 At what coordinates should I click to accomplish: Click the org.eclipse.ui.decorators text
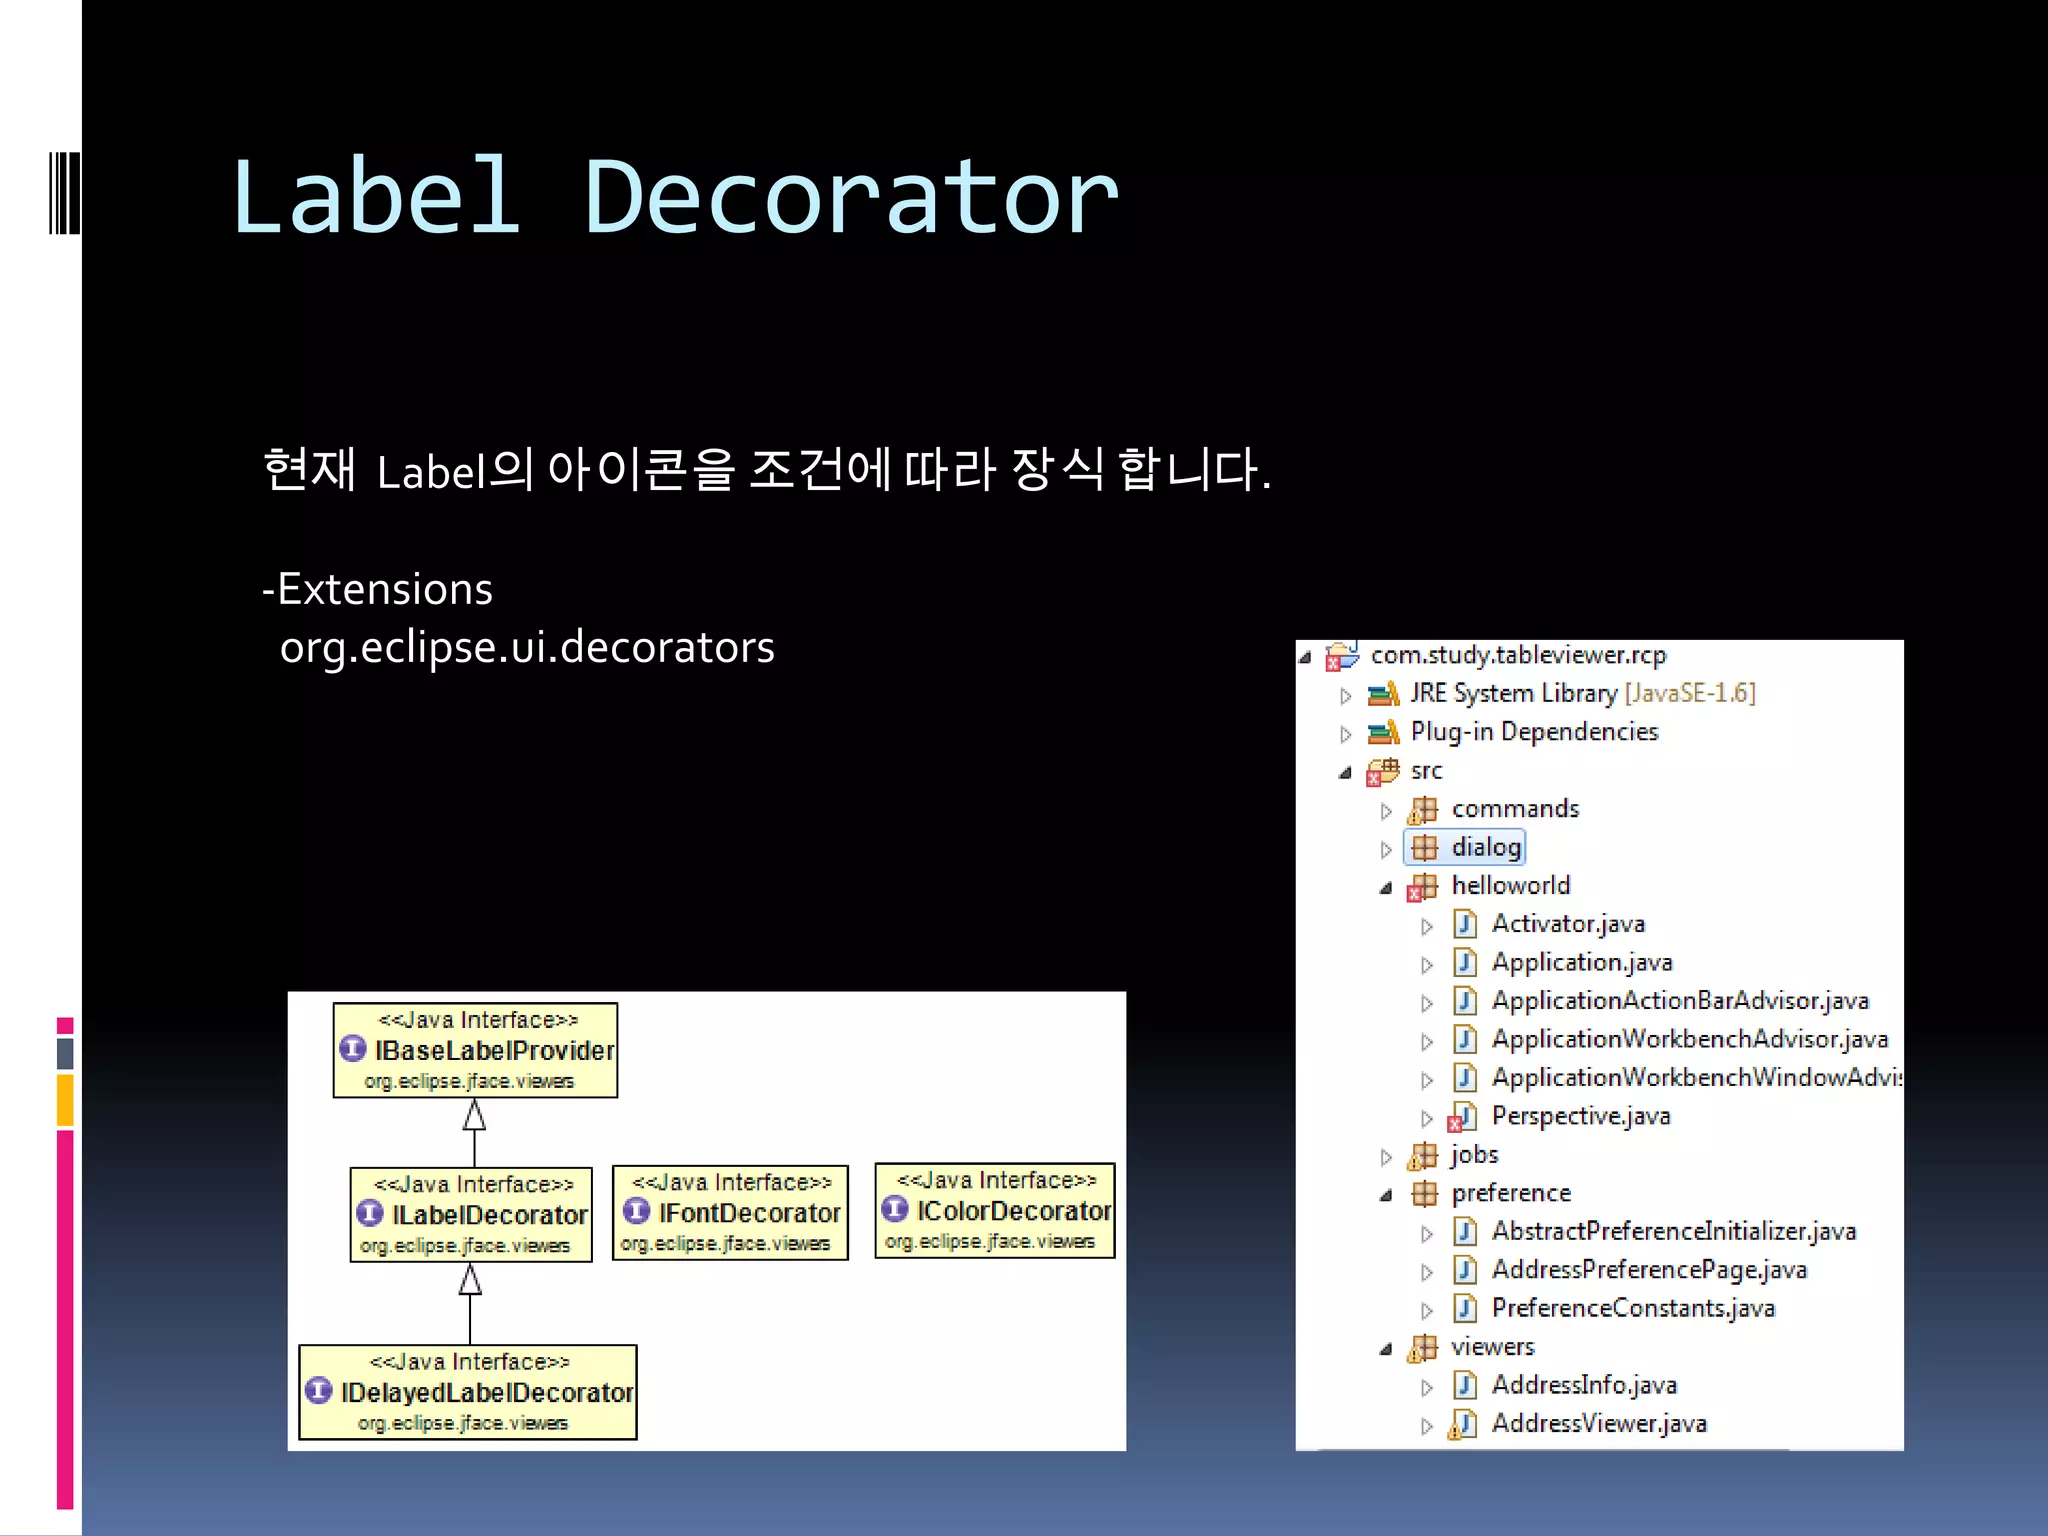click(527, 648)
